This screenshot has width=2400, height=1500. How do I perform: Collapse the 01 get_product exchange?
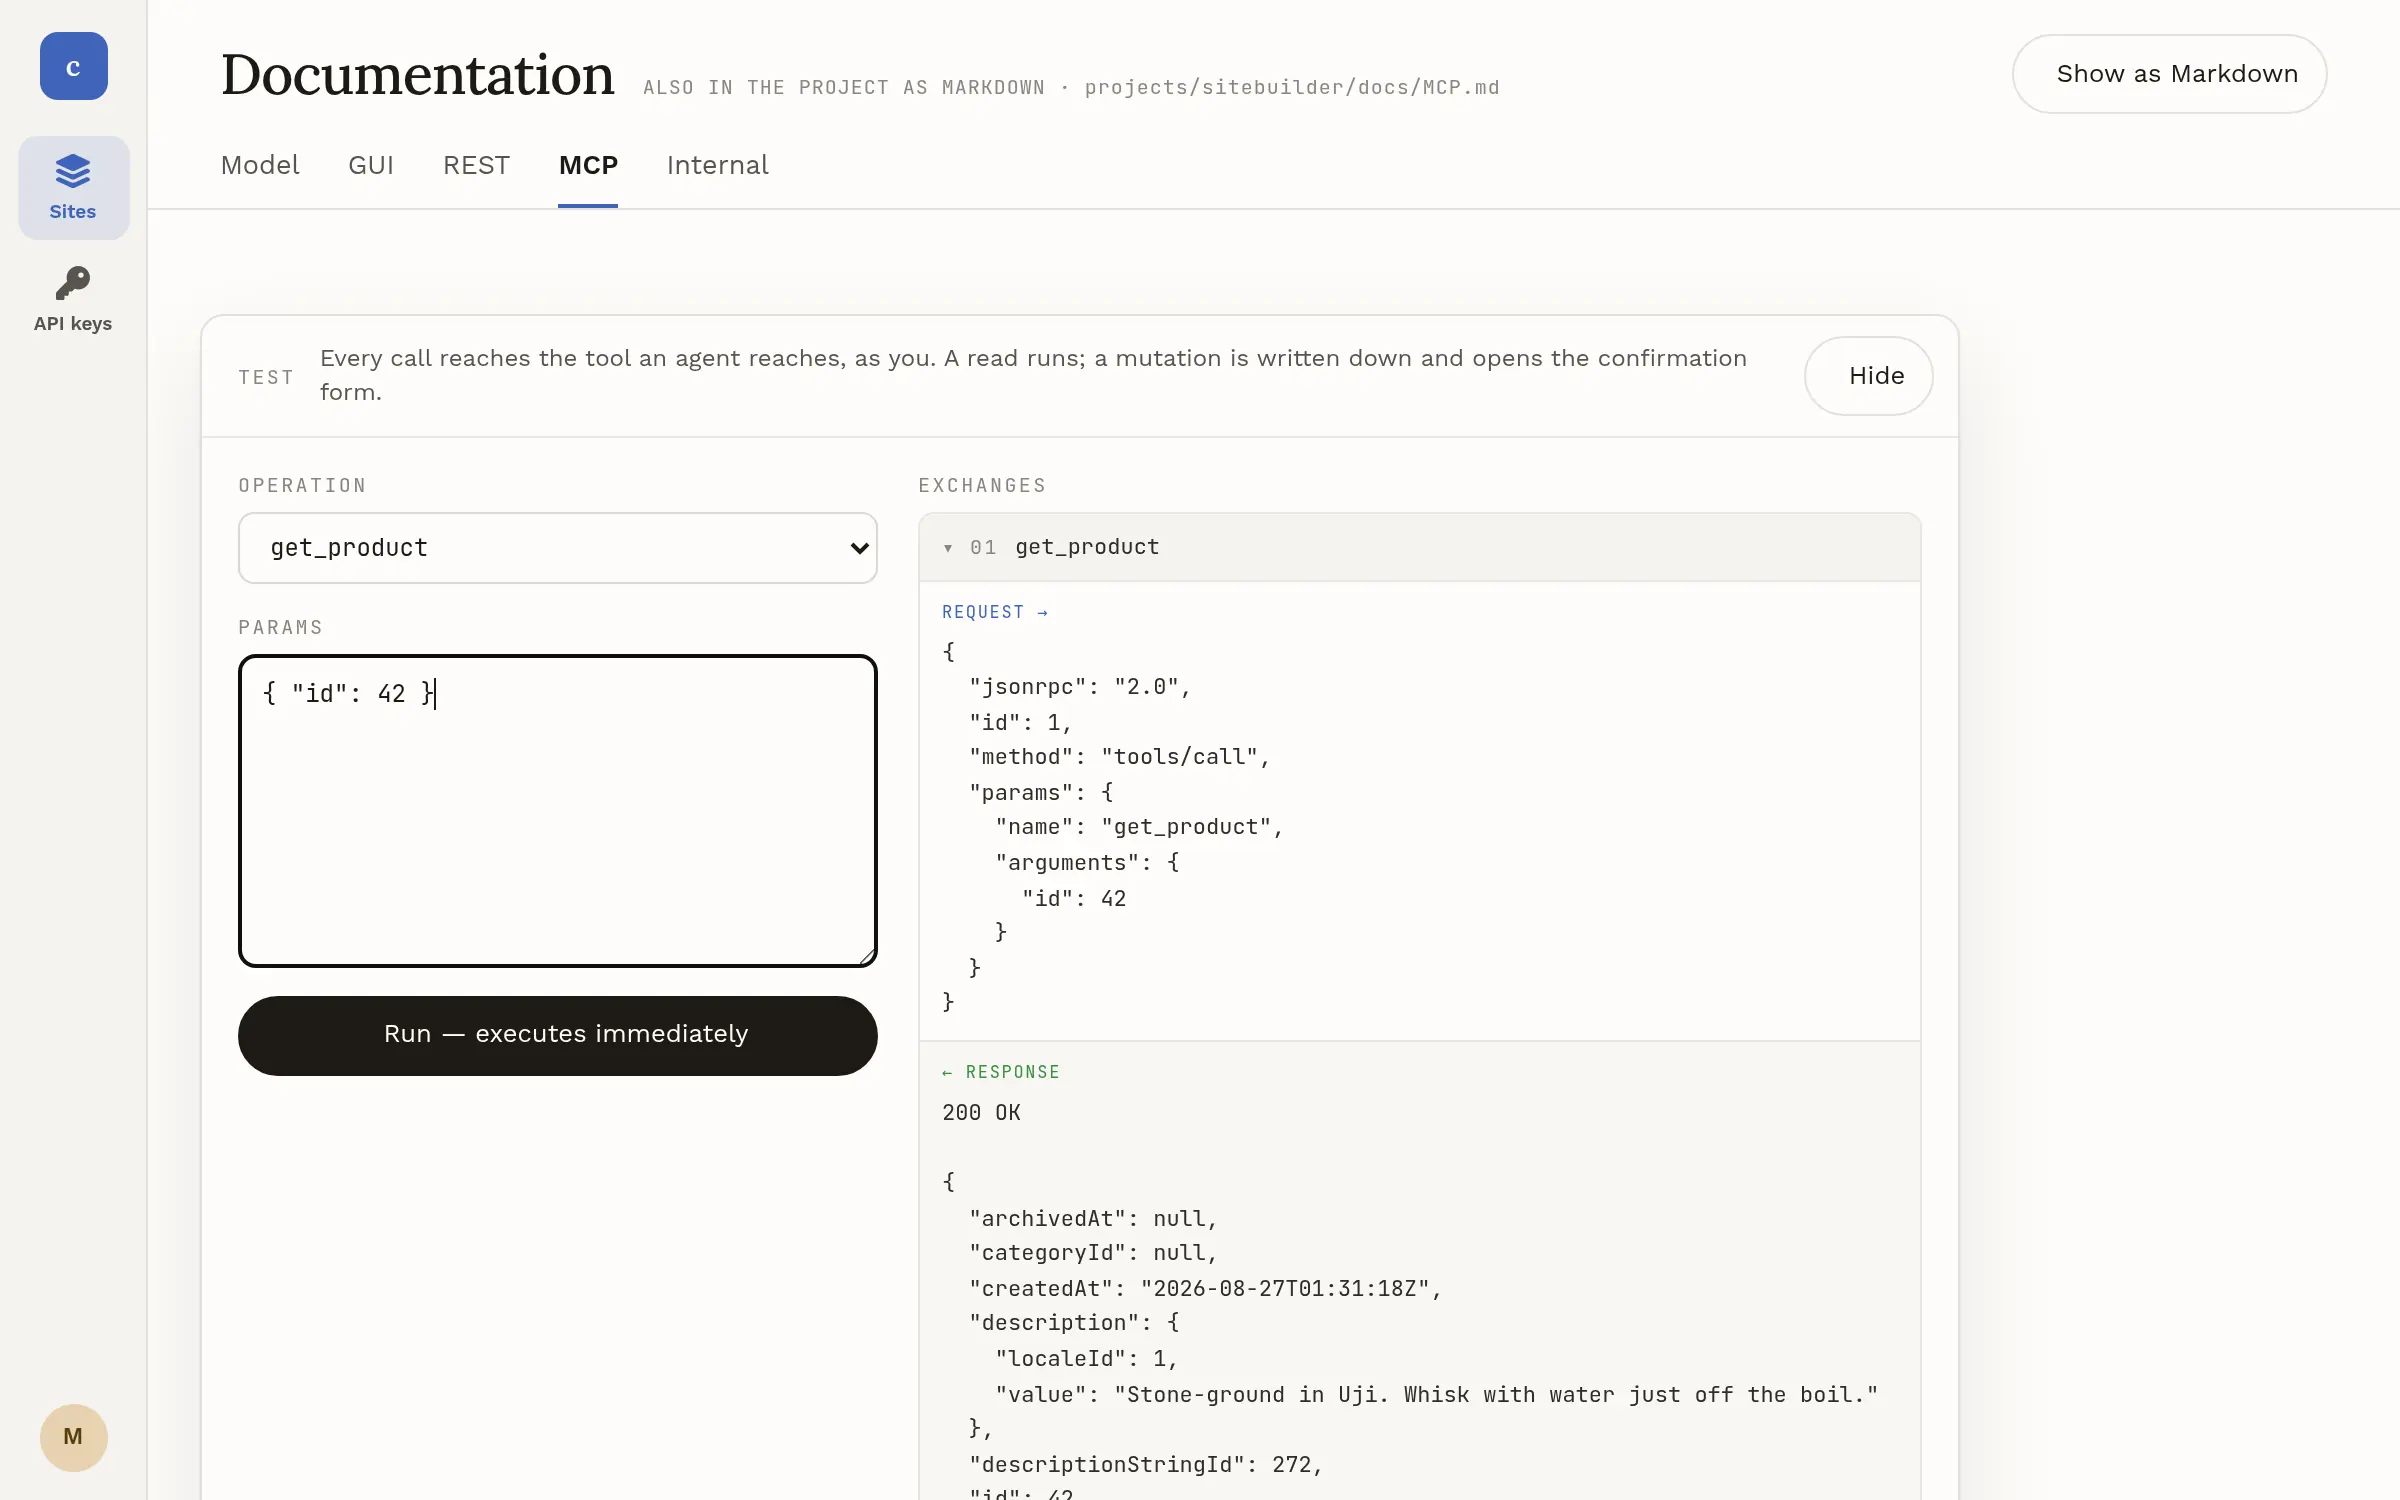1420,547
